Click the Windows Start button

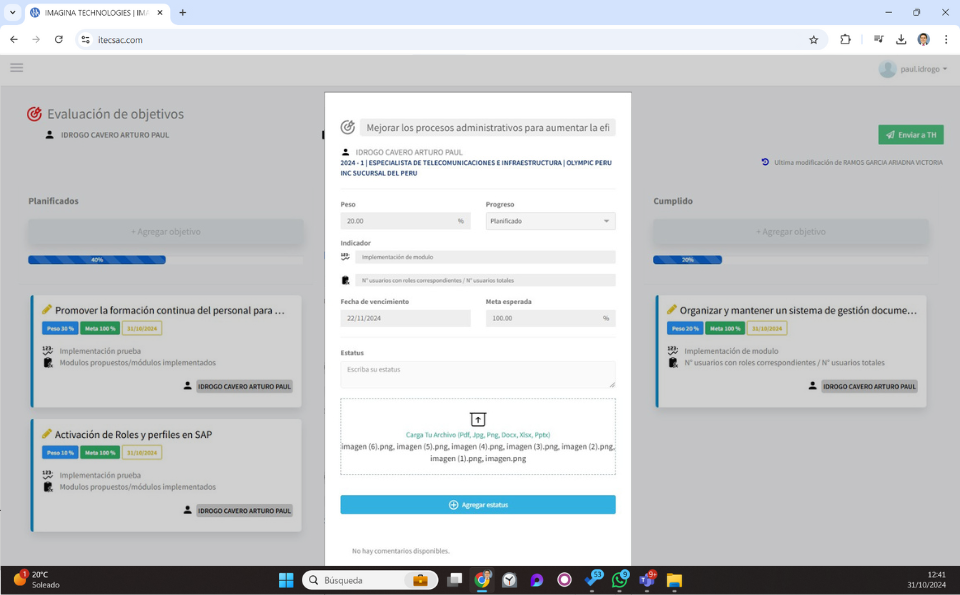point(286,580)
